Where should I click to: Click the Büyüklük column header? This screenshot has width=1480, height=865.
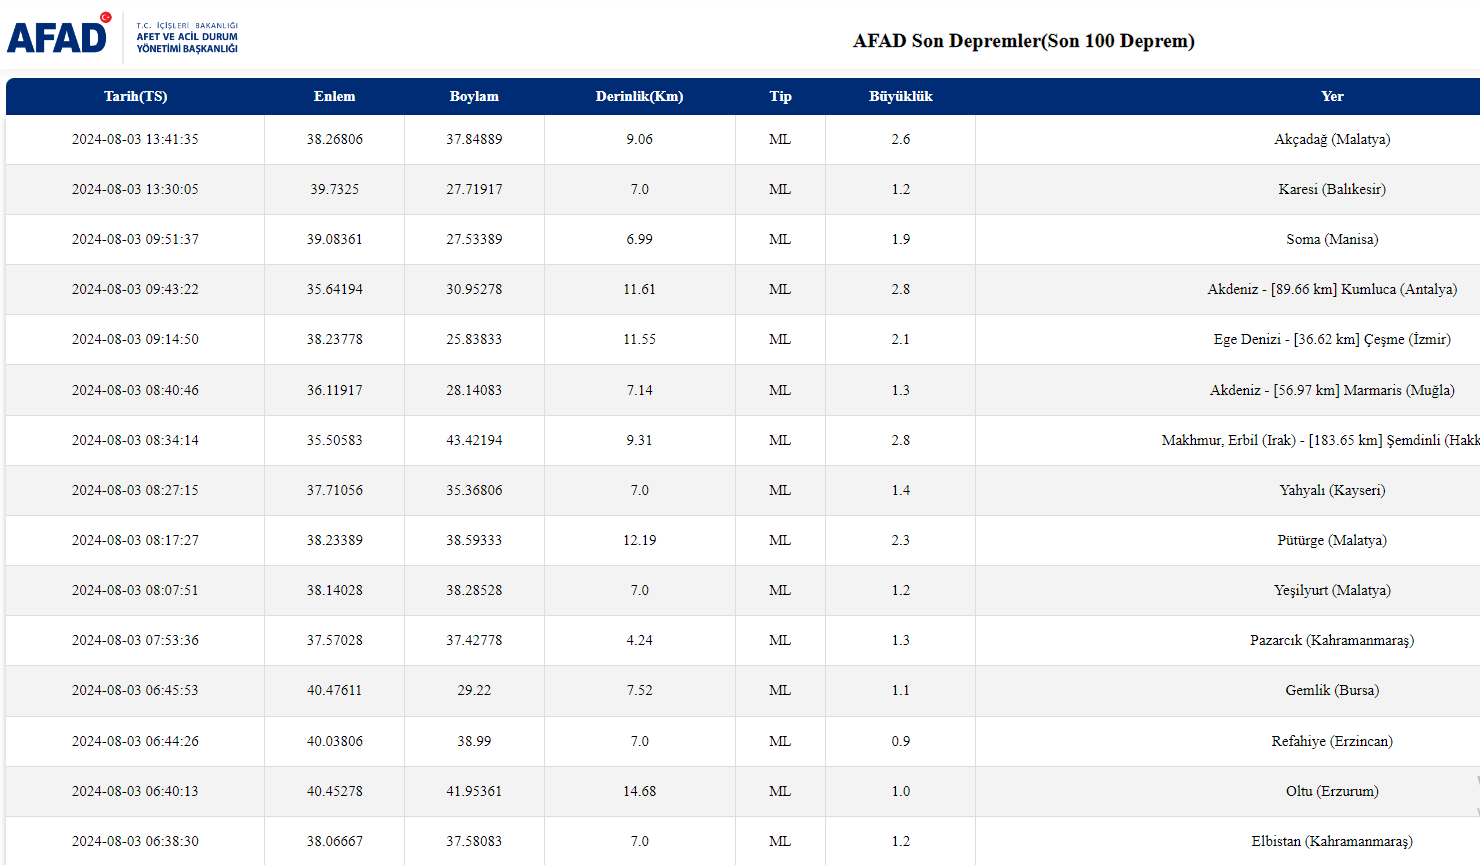pos(900,96)
